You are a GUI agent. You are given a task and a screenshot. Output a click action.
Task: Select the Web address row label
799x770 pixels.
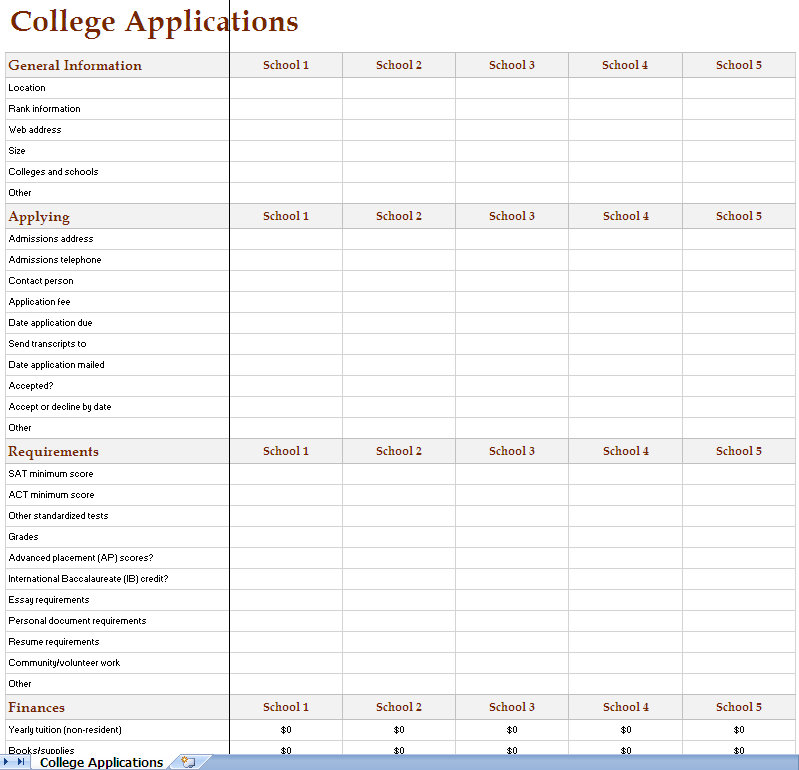35,129
